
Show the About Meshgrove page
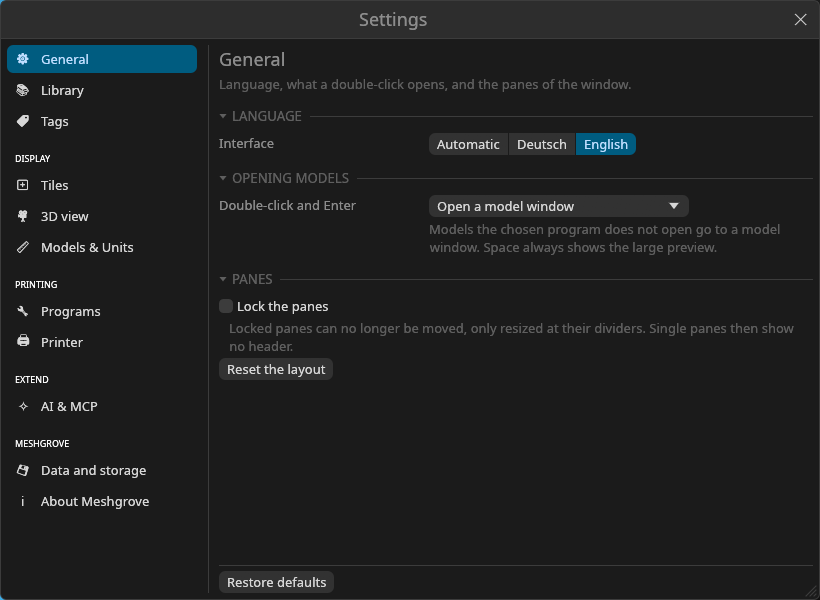(x=102, y=501)
